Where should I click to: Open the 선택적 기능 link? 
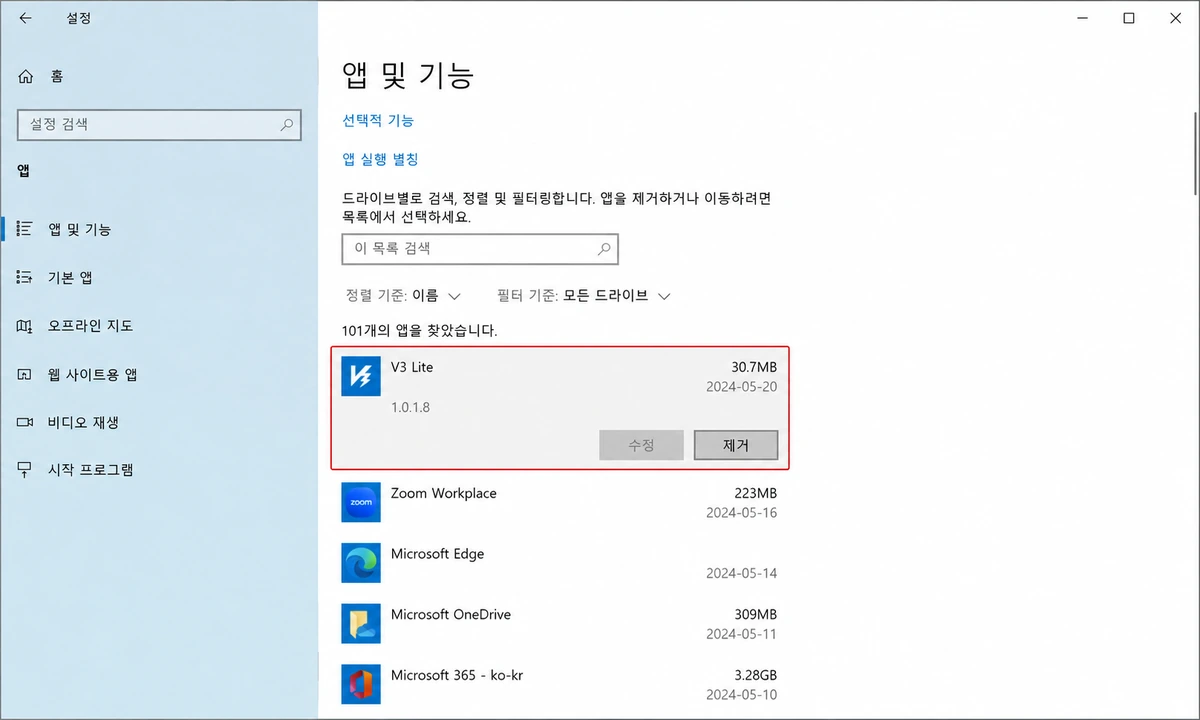378,120
